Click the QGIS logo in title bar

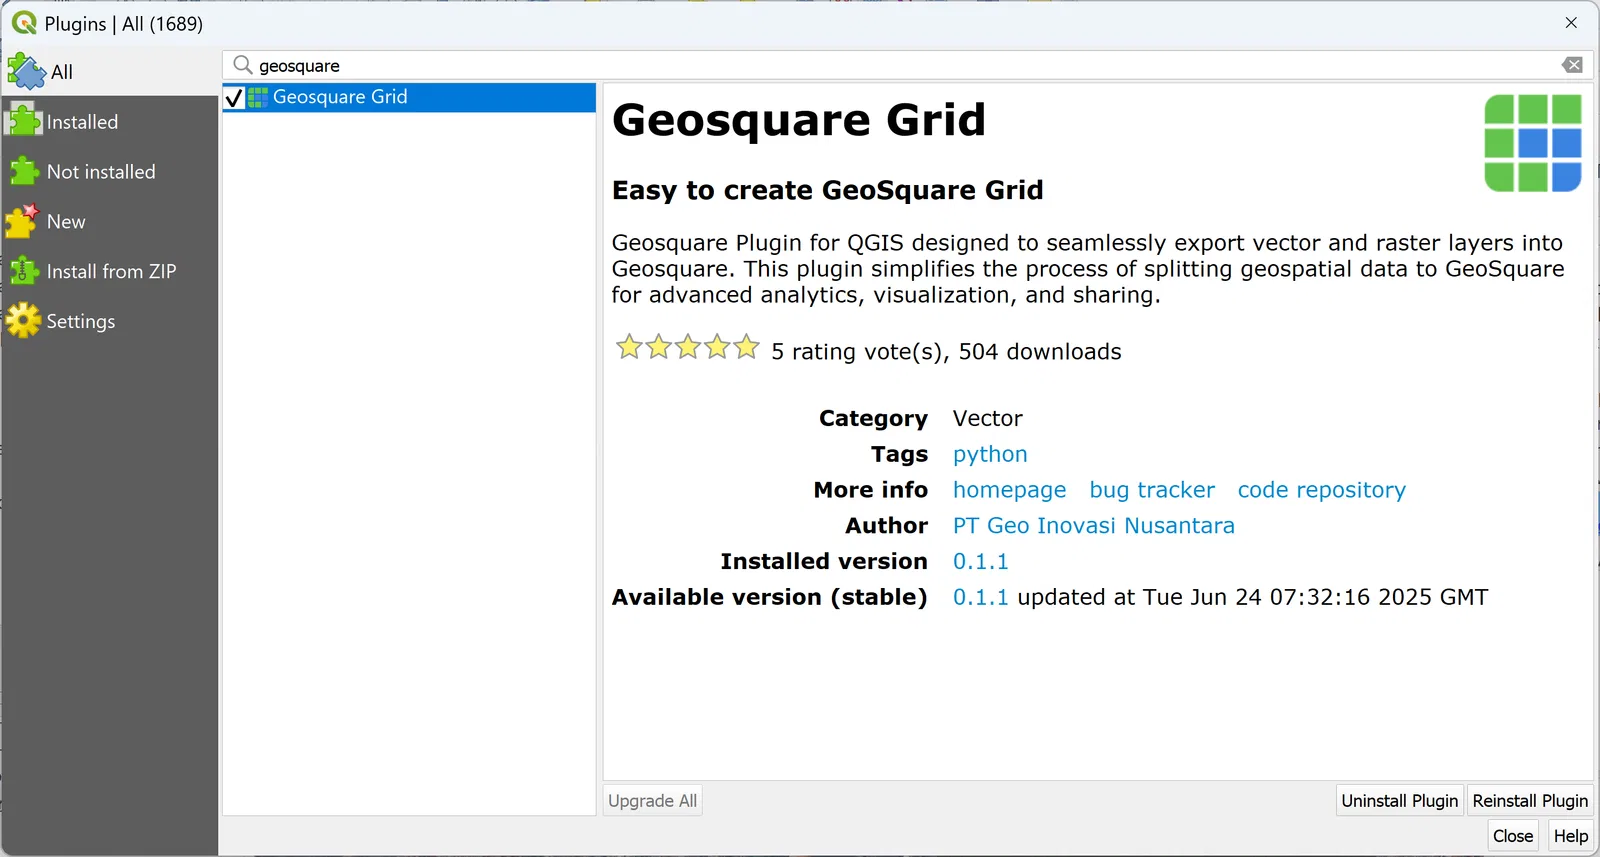click(23, 23)
